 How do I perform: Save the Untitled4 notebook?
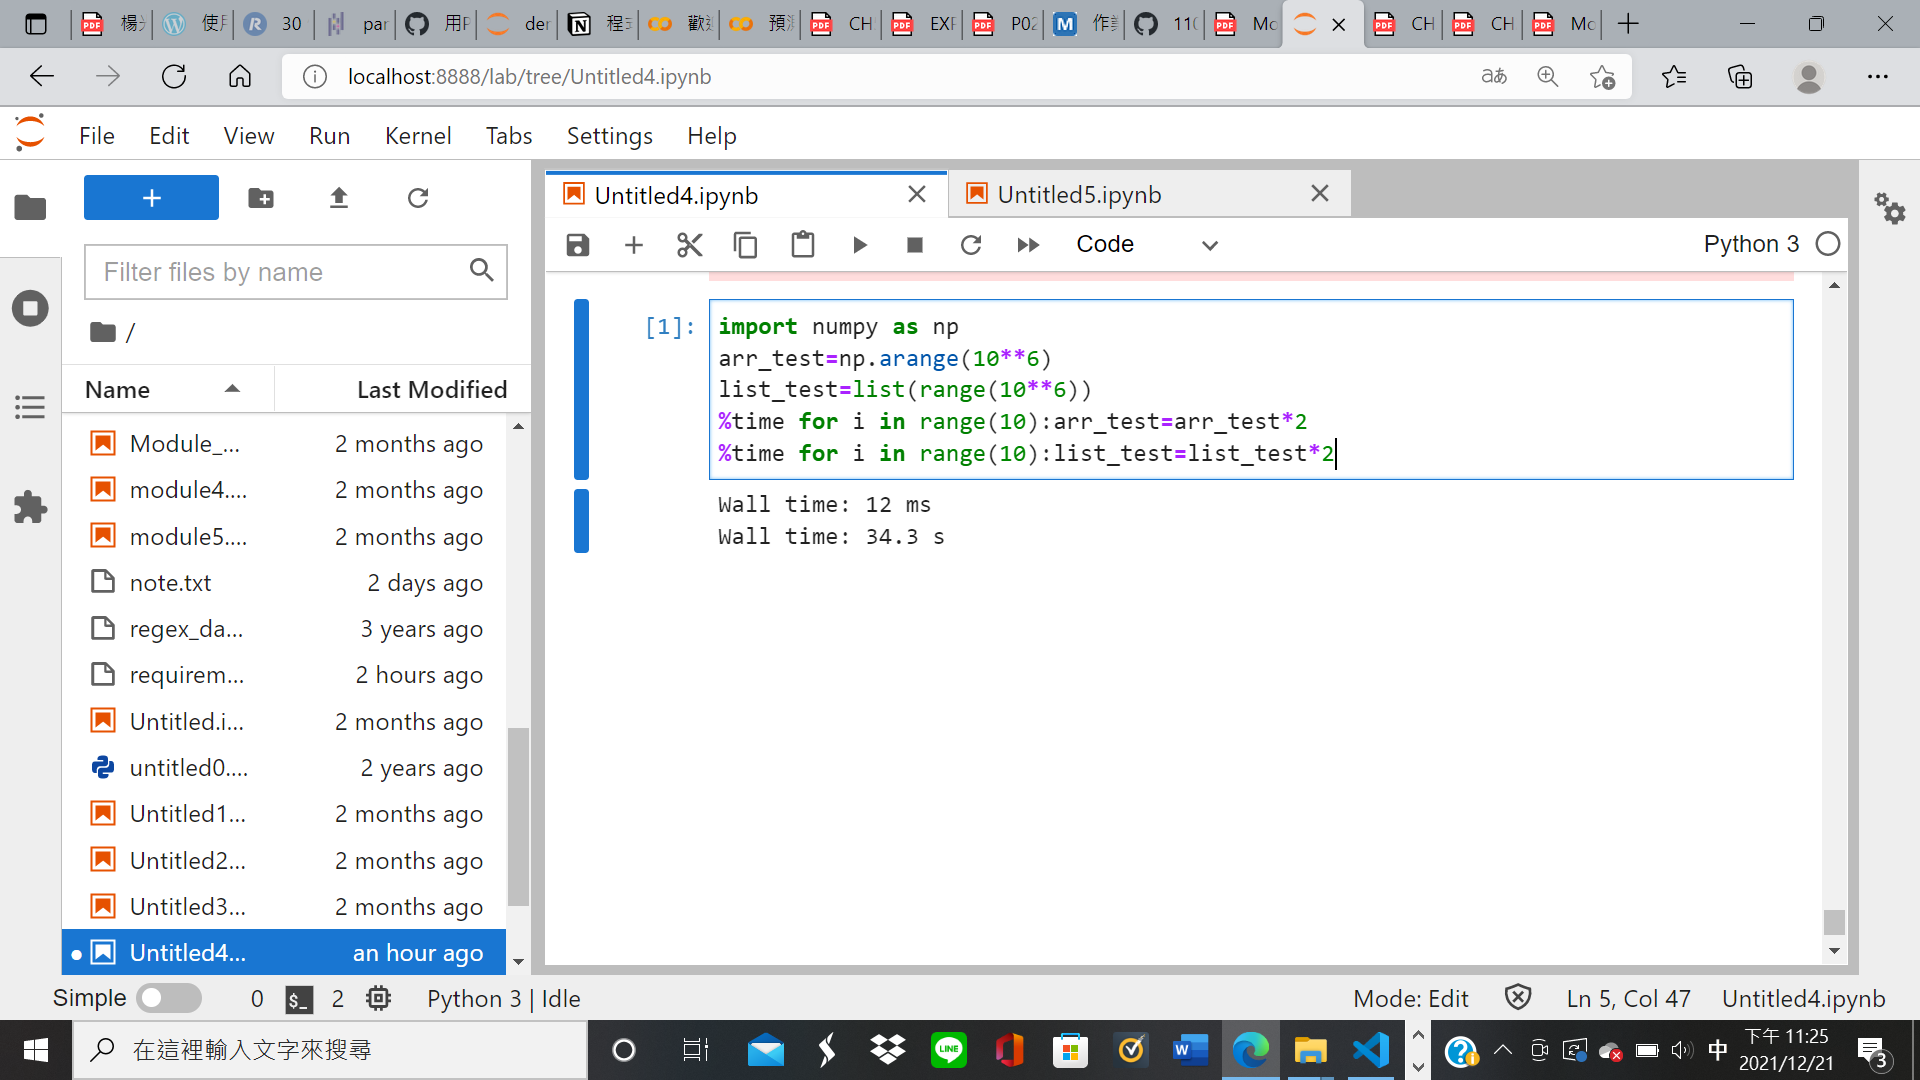(577, 244)
